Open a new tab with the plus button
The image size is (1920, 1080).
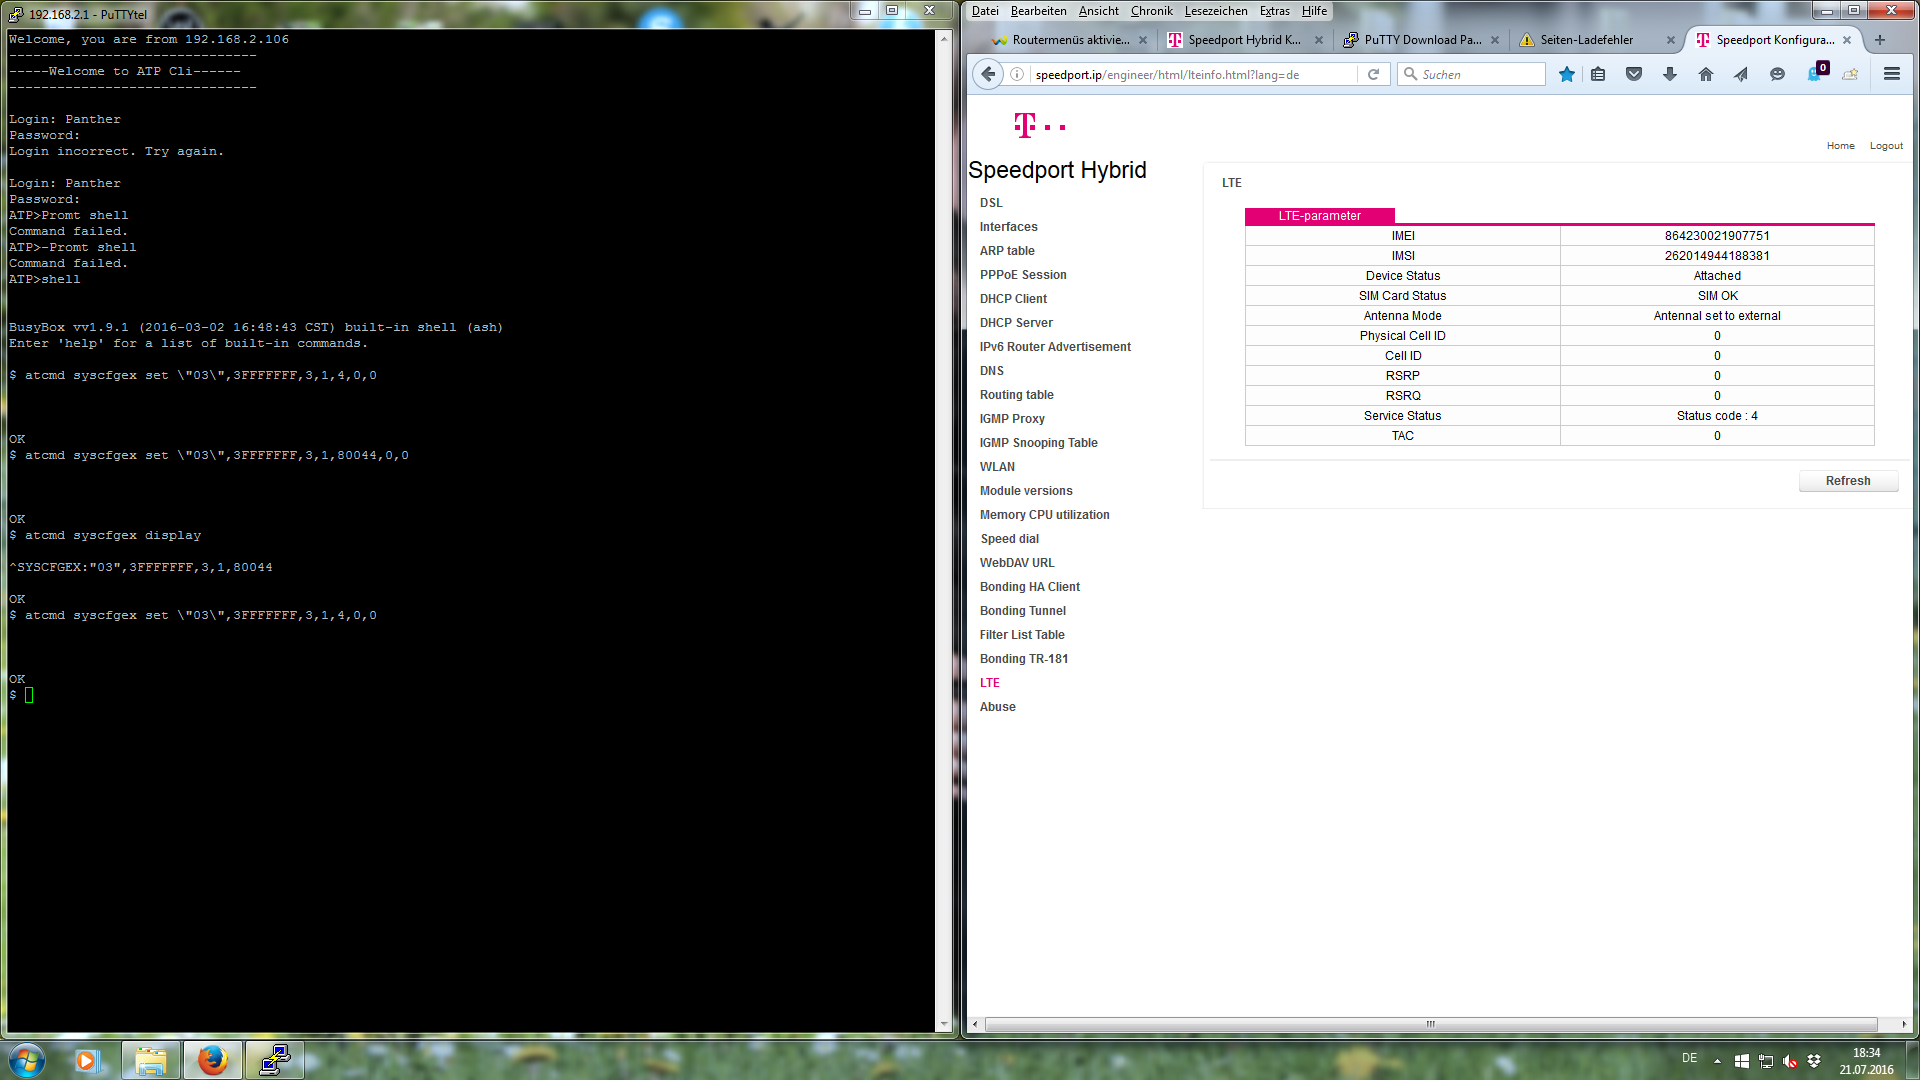click(1880, 40)
